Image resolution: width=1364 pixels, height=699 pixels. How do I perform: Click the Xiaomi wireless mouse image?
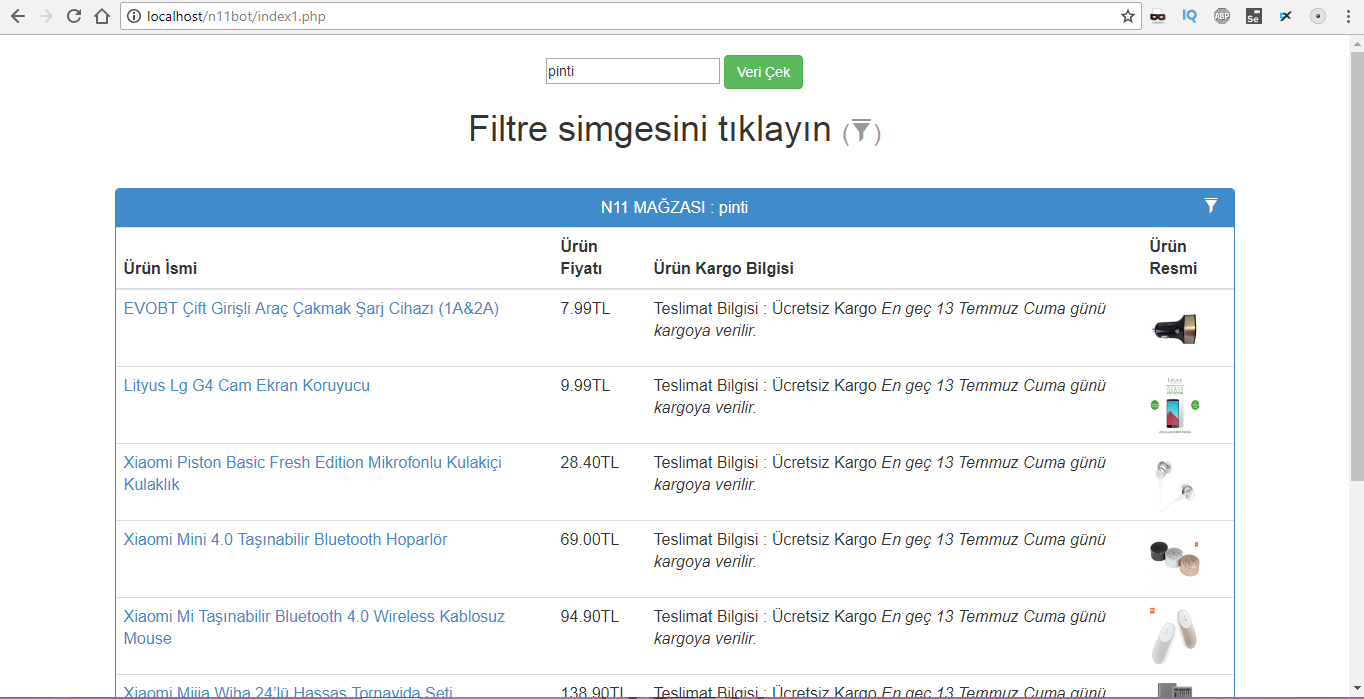point(1174,635)
